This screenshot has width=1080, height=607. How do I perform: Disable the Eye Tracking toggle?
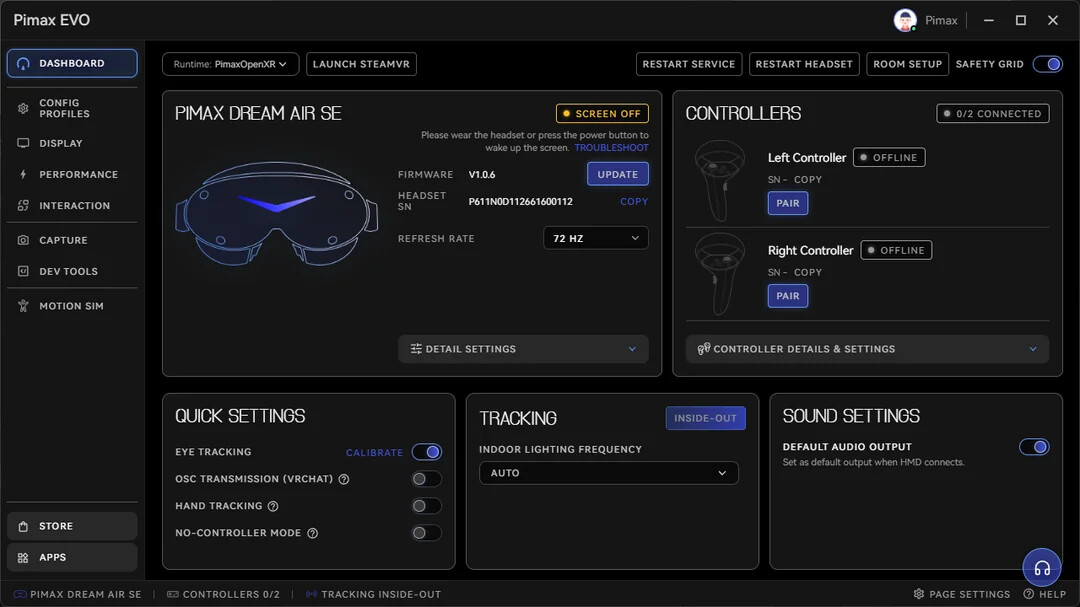pyautogui.click(x=426, y=452)
